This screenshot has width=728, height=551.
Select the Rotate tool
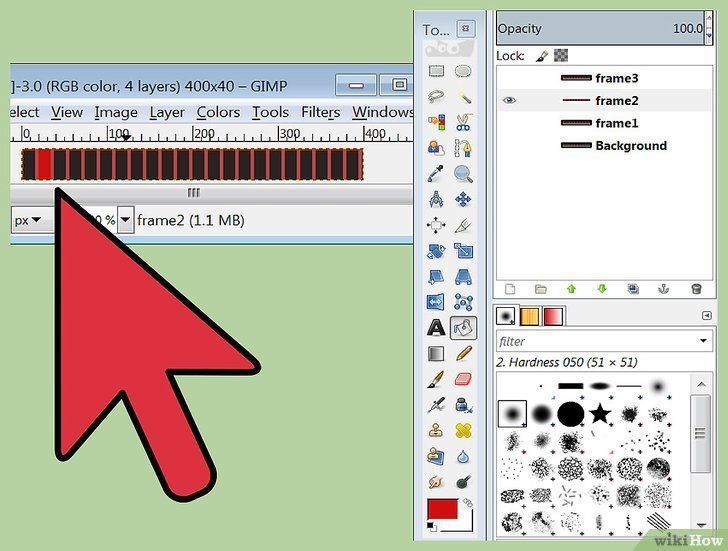[x=436, y=251]
